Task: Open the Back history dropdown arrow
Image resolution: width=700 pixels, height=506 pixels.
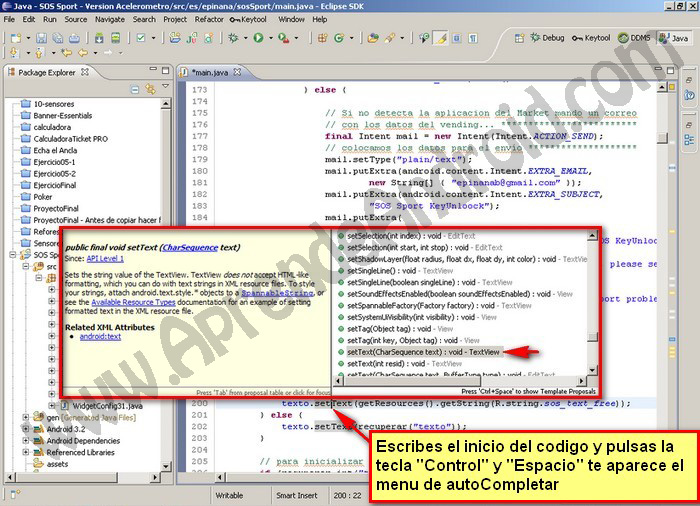Action: click(x=95, y=53)
